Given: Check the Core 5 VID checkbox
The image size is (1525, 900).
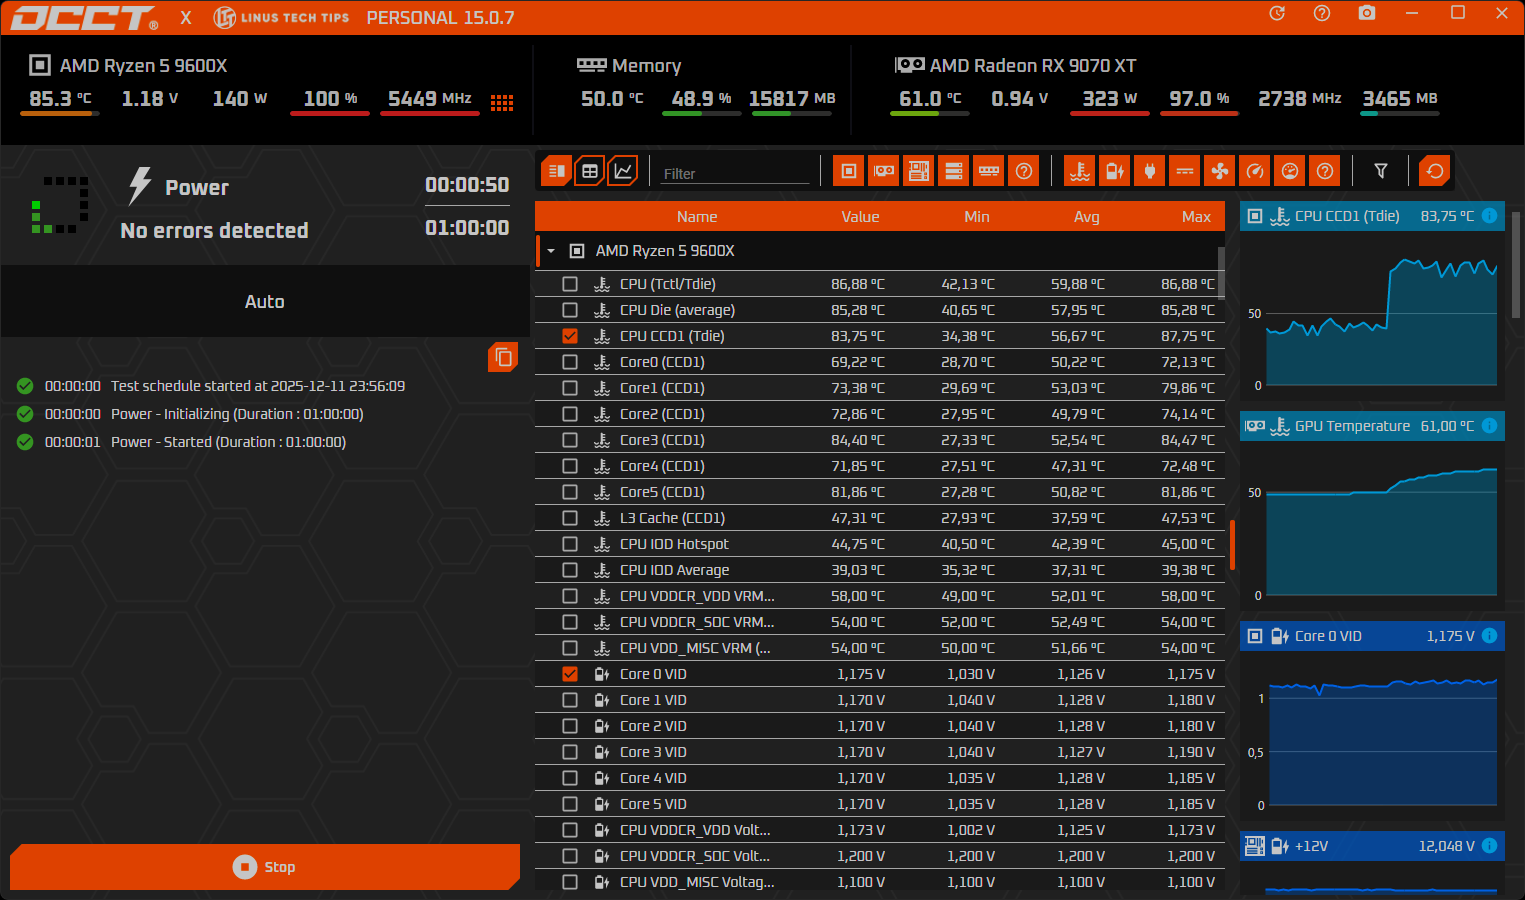Looking at the screenshot, I should point(570,804).
